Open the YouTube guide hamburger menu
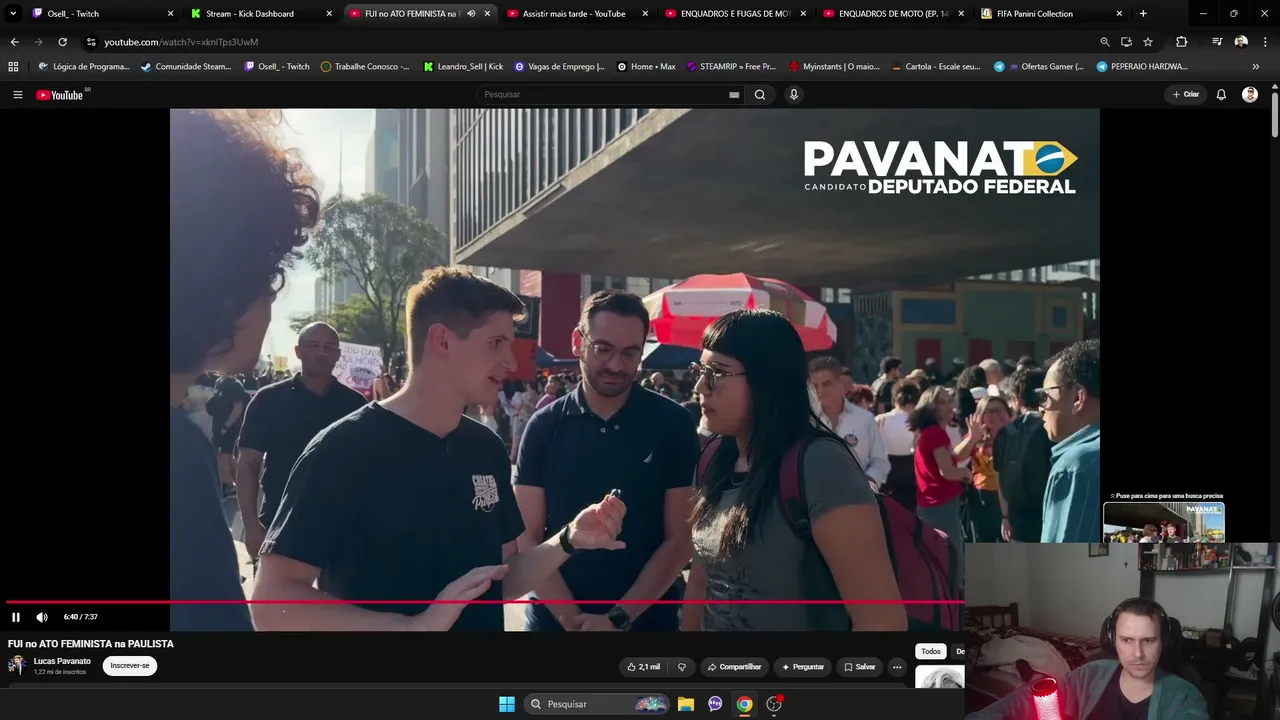Screen dimensions: 1280x720 17,95
